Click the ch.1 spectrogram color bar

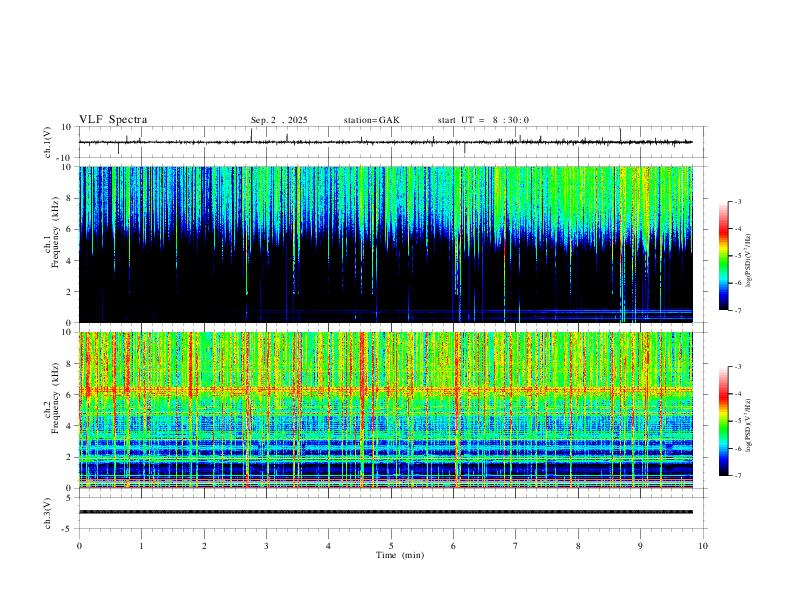click(x=723, y=256)
